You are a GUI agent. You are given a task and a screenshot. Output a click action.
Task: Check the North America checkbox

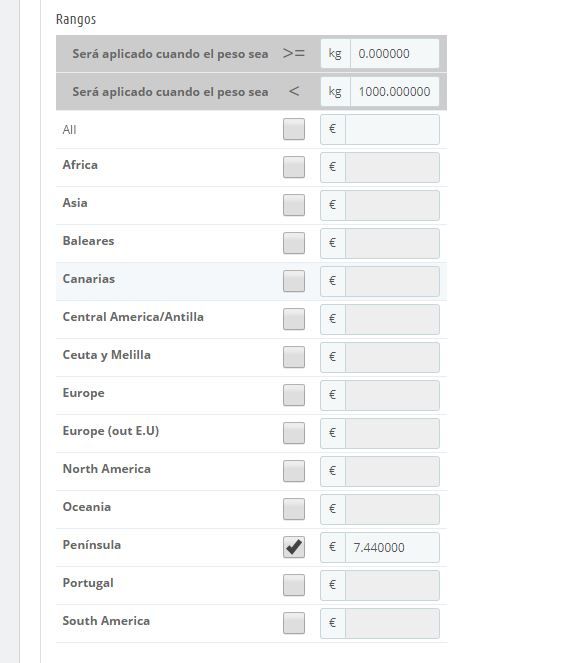click(x=294, y=471)
